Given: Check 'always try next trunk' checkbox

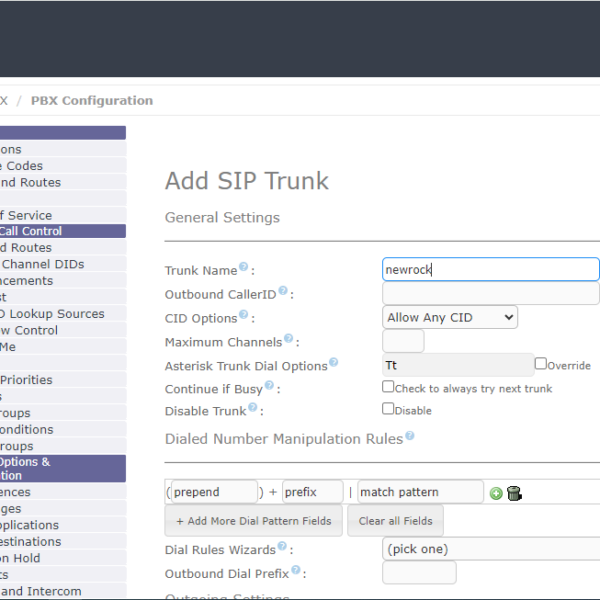Looking at the screenshot, I should coord(388,387).
